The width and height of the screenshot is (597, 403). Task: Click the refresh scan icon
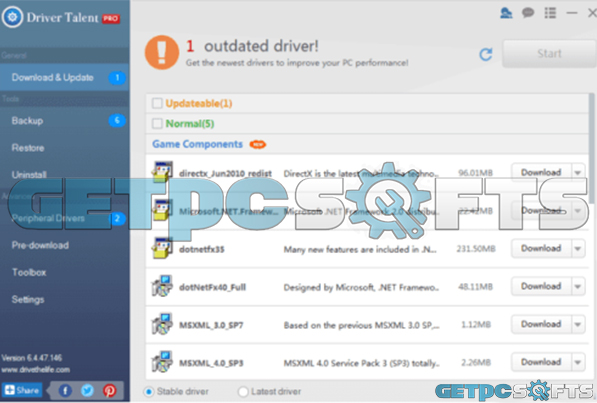tap(485, 54)
